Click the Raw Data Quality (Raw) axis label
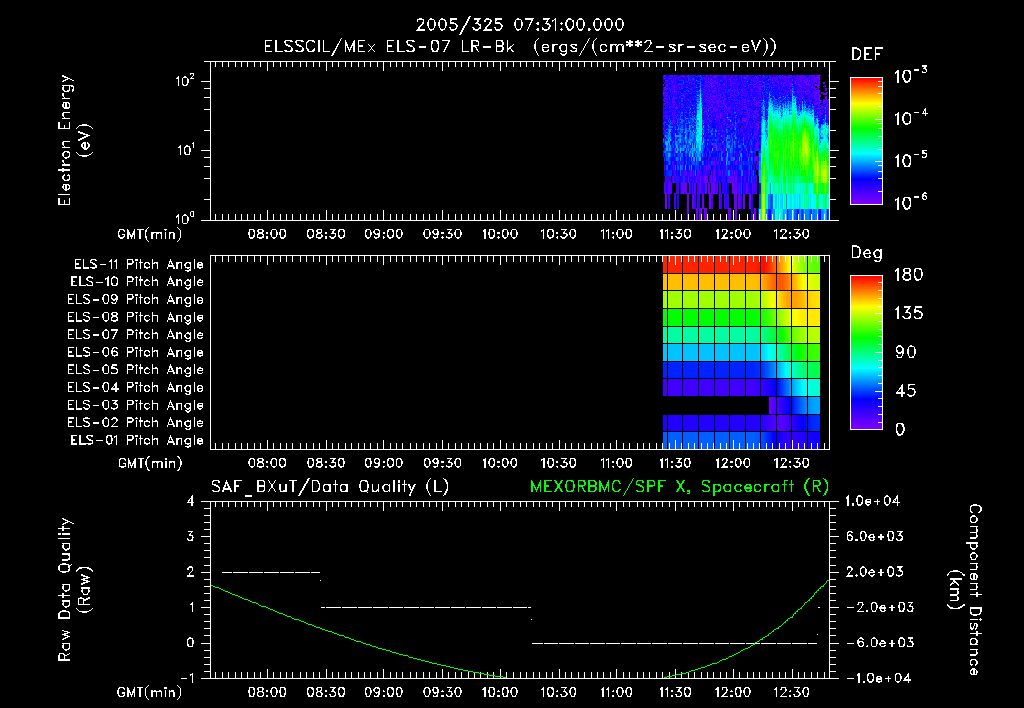Image resolution: width=1024 pixels, height=708 pixels. 74,590
